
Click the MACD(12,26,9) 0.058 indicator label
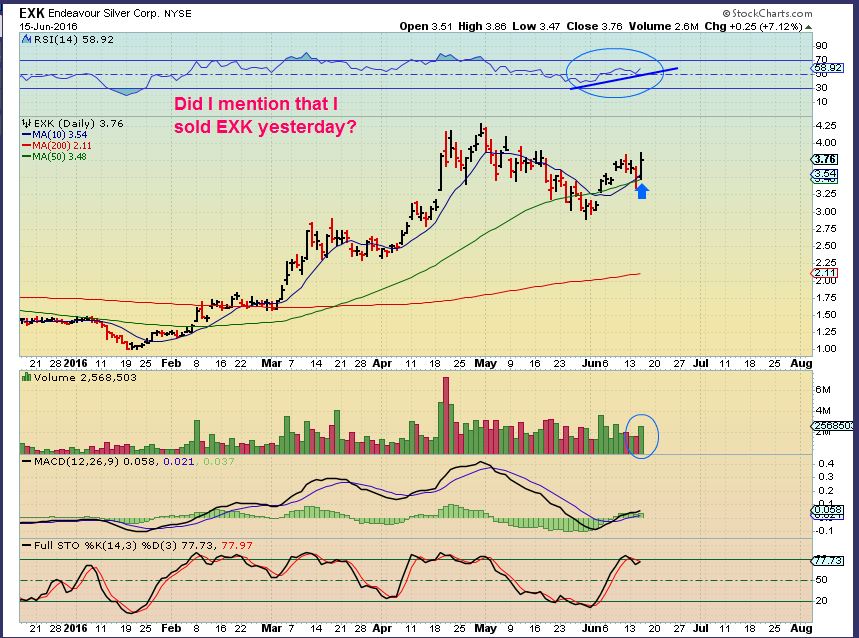pyautogui.click(x=96, y=461)
